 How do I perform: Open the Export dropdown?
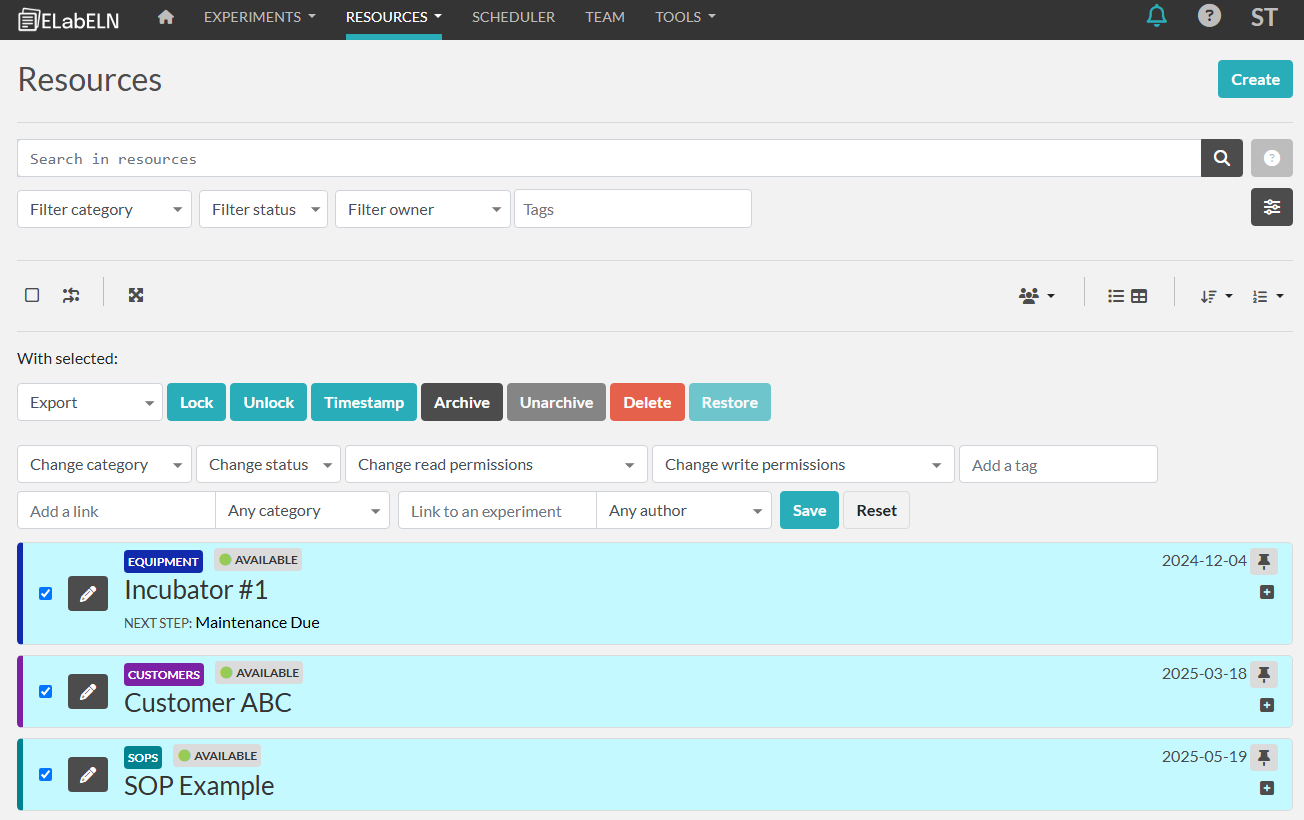90,402
